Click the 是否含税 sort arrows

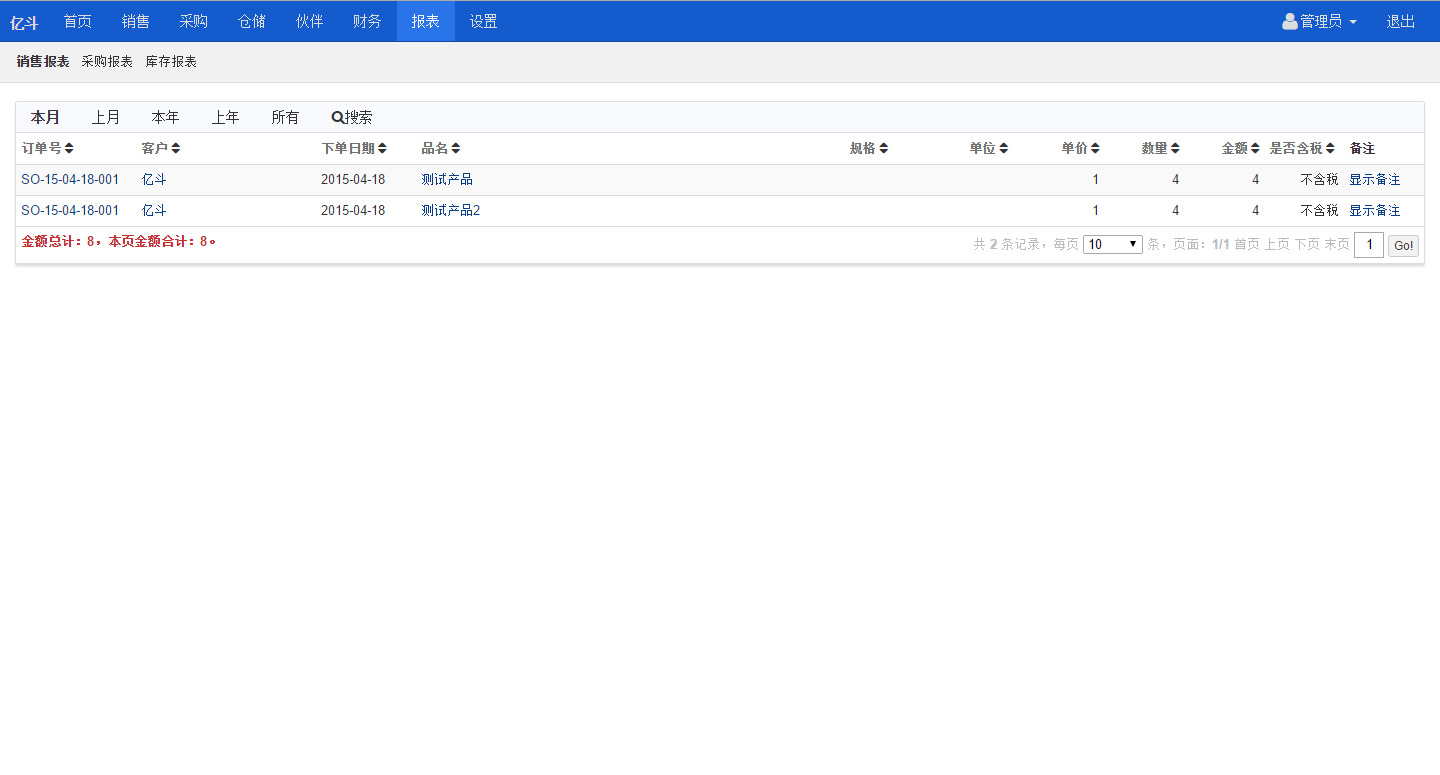[x=1330, y=148]
